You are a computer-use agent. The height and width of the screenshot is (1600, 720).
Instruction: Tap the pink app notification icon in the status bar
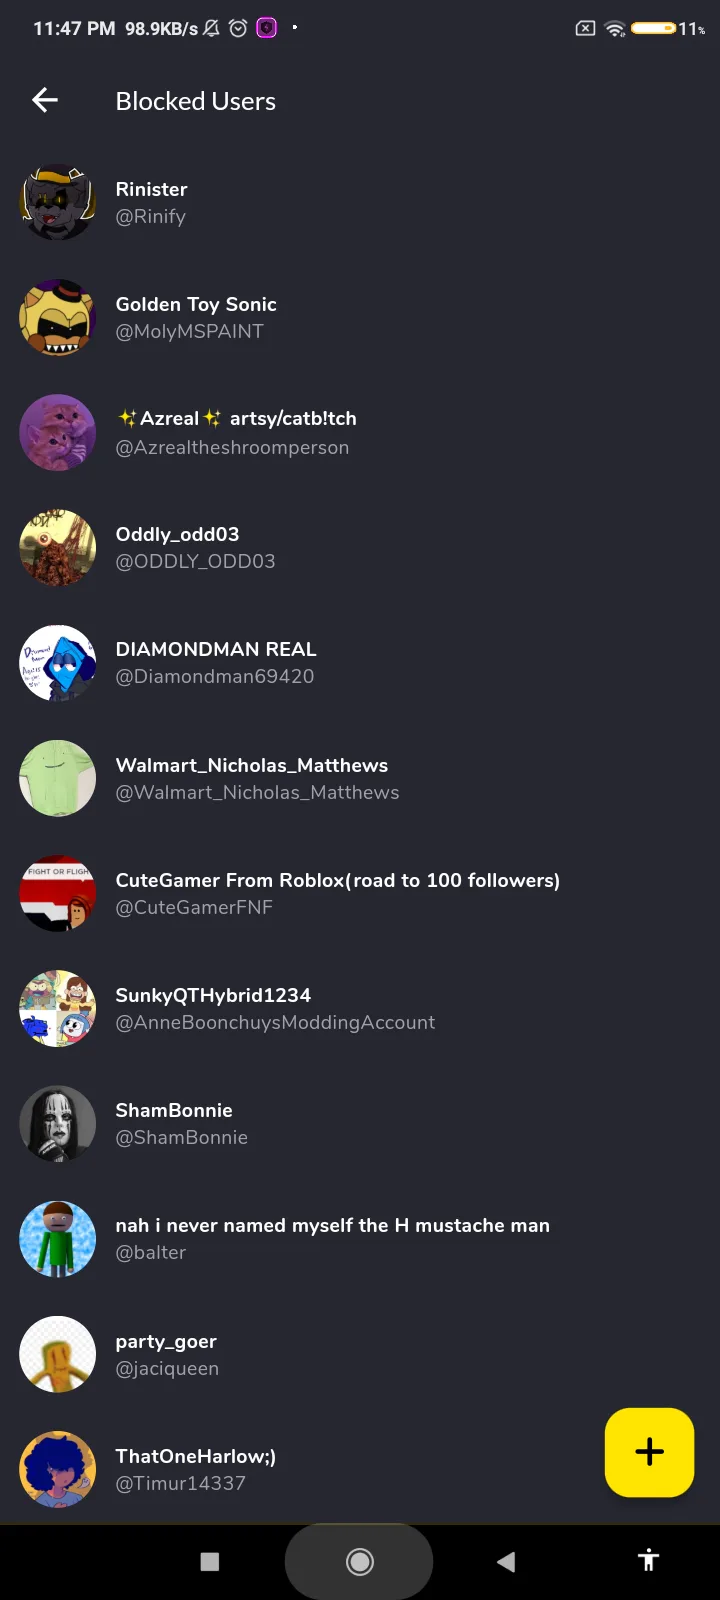(x=267, y=28)
